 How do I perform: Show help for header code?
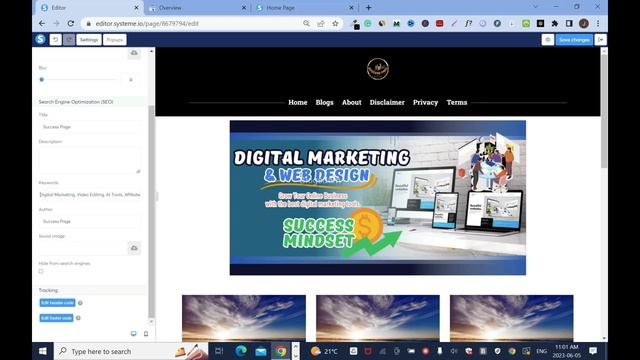click(x=80, y=303)
